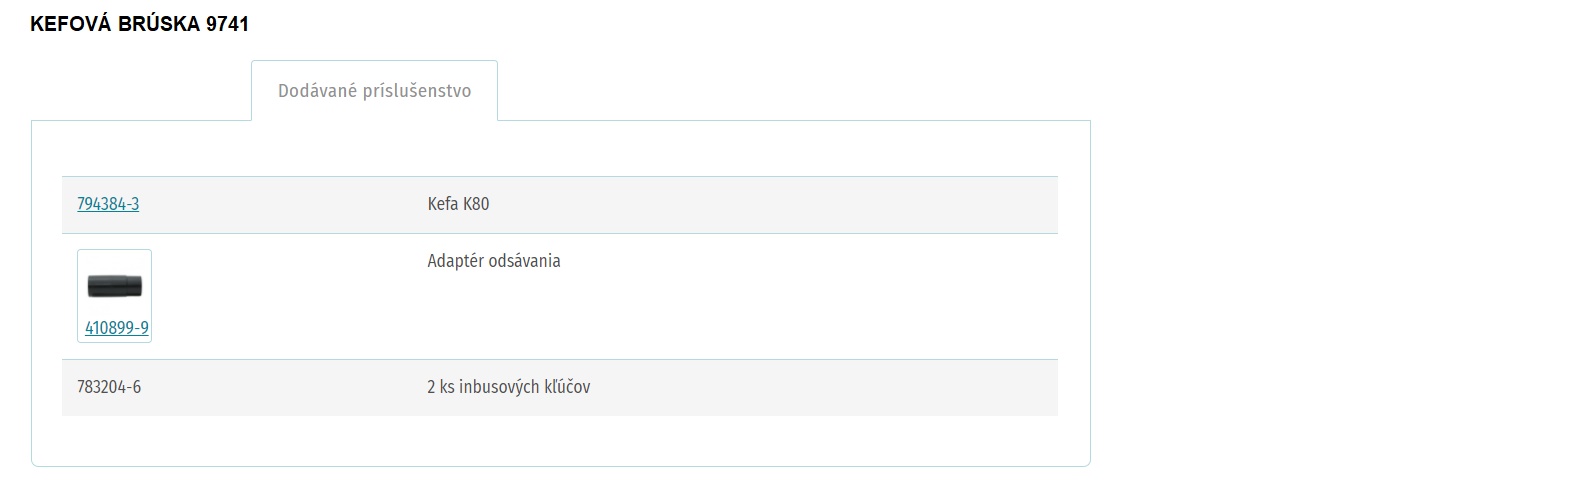Viewport: 1580px width, 497px height.
Task: Click the 2 ks inbusových kľúčov text
Action: click(508, 387)
